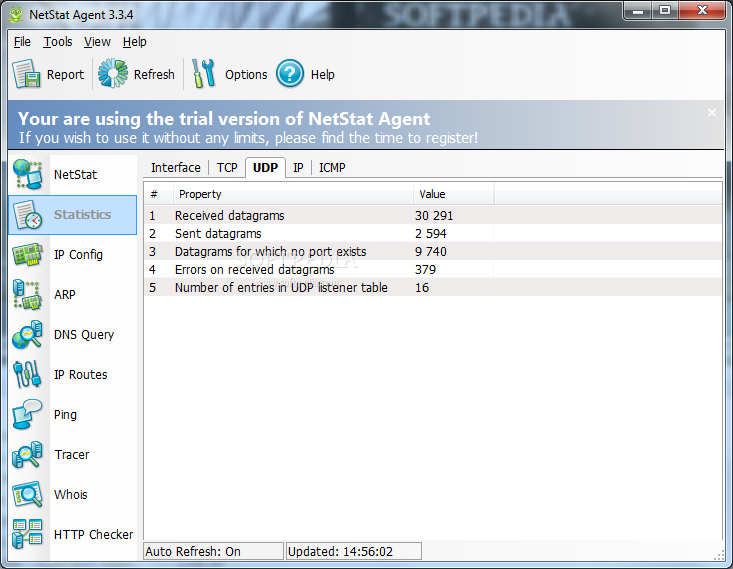Click the Report toolbar icon
The image size is (733, 569).
pyautogui.click(x=26, y=74)
